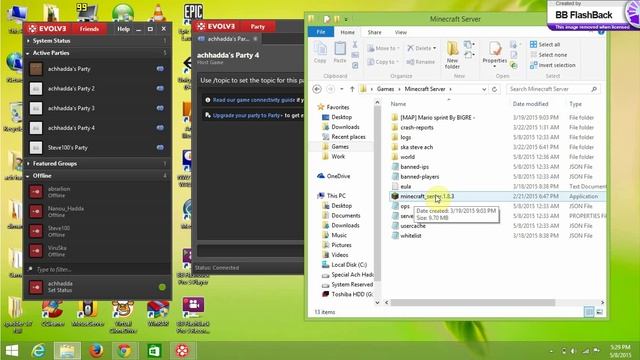This screenshot has height=360, width=640.
Task: Open the File tab in Explorer
Action: coord(321,32)
